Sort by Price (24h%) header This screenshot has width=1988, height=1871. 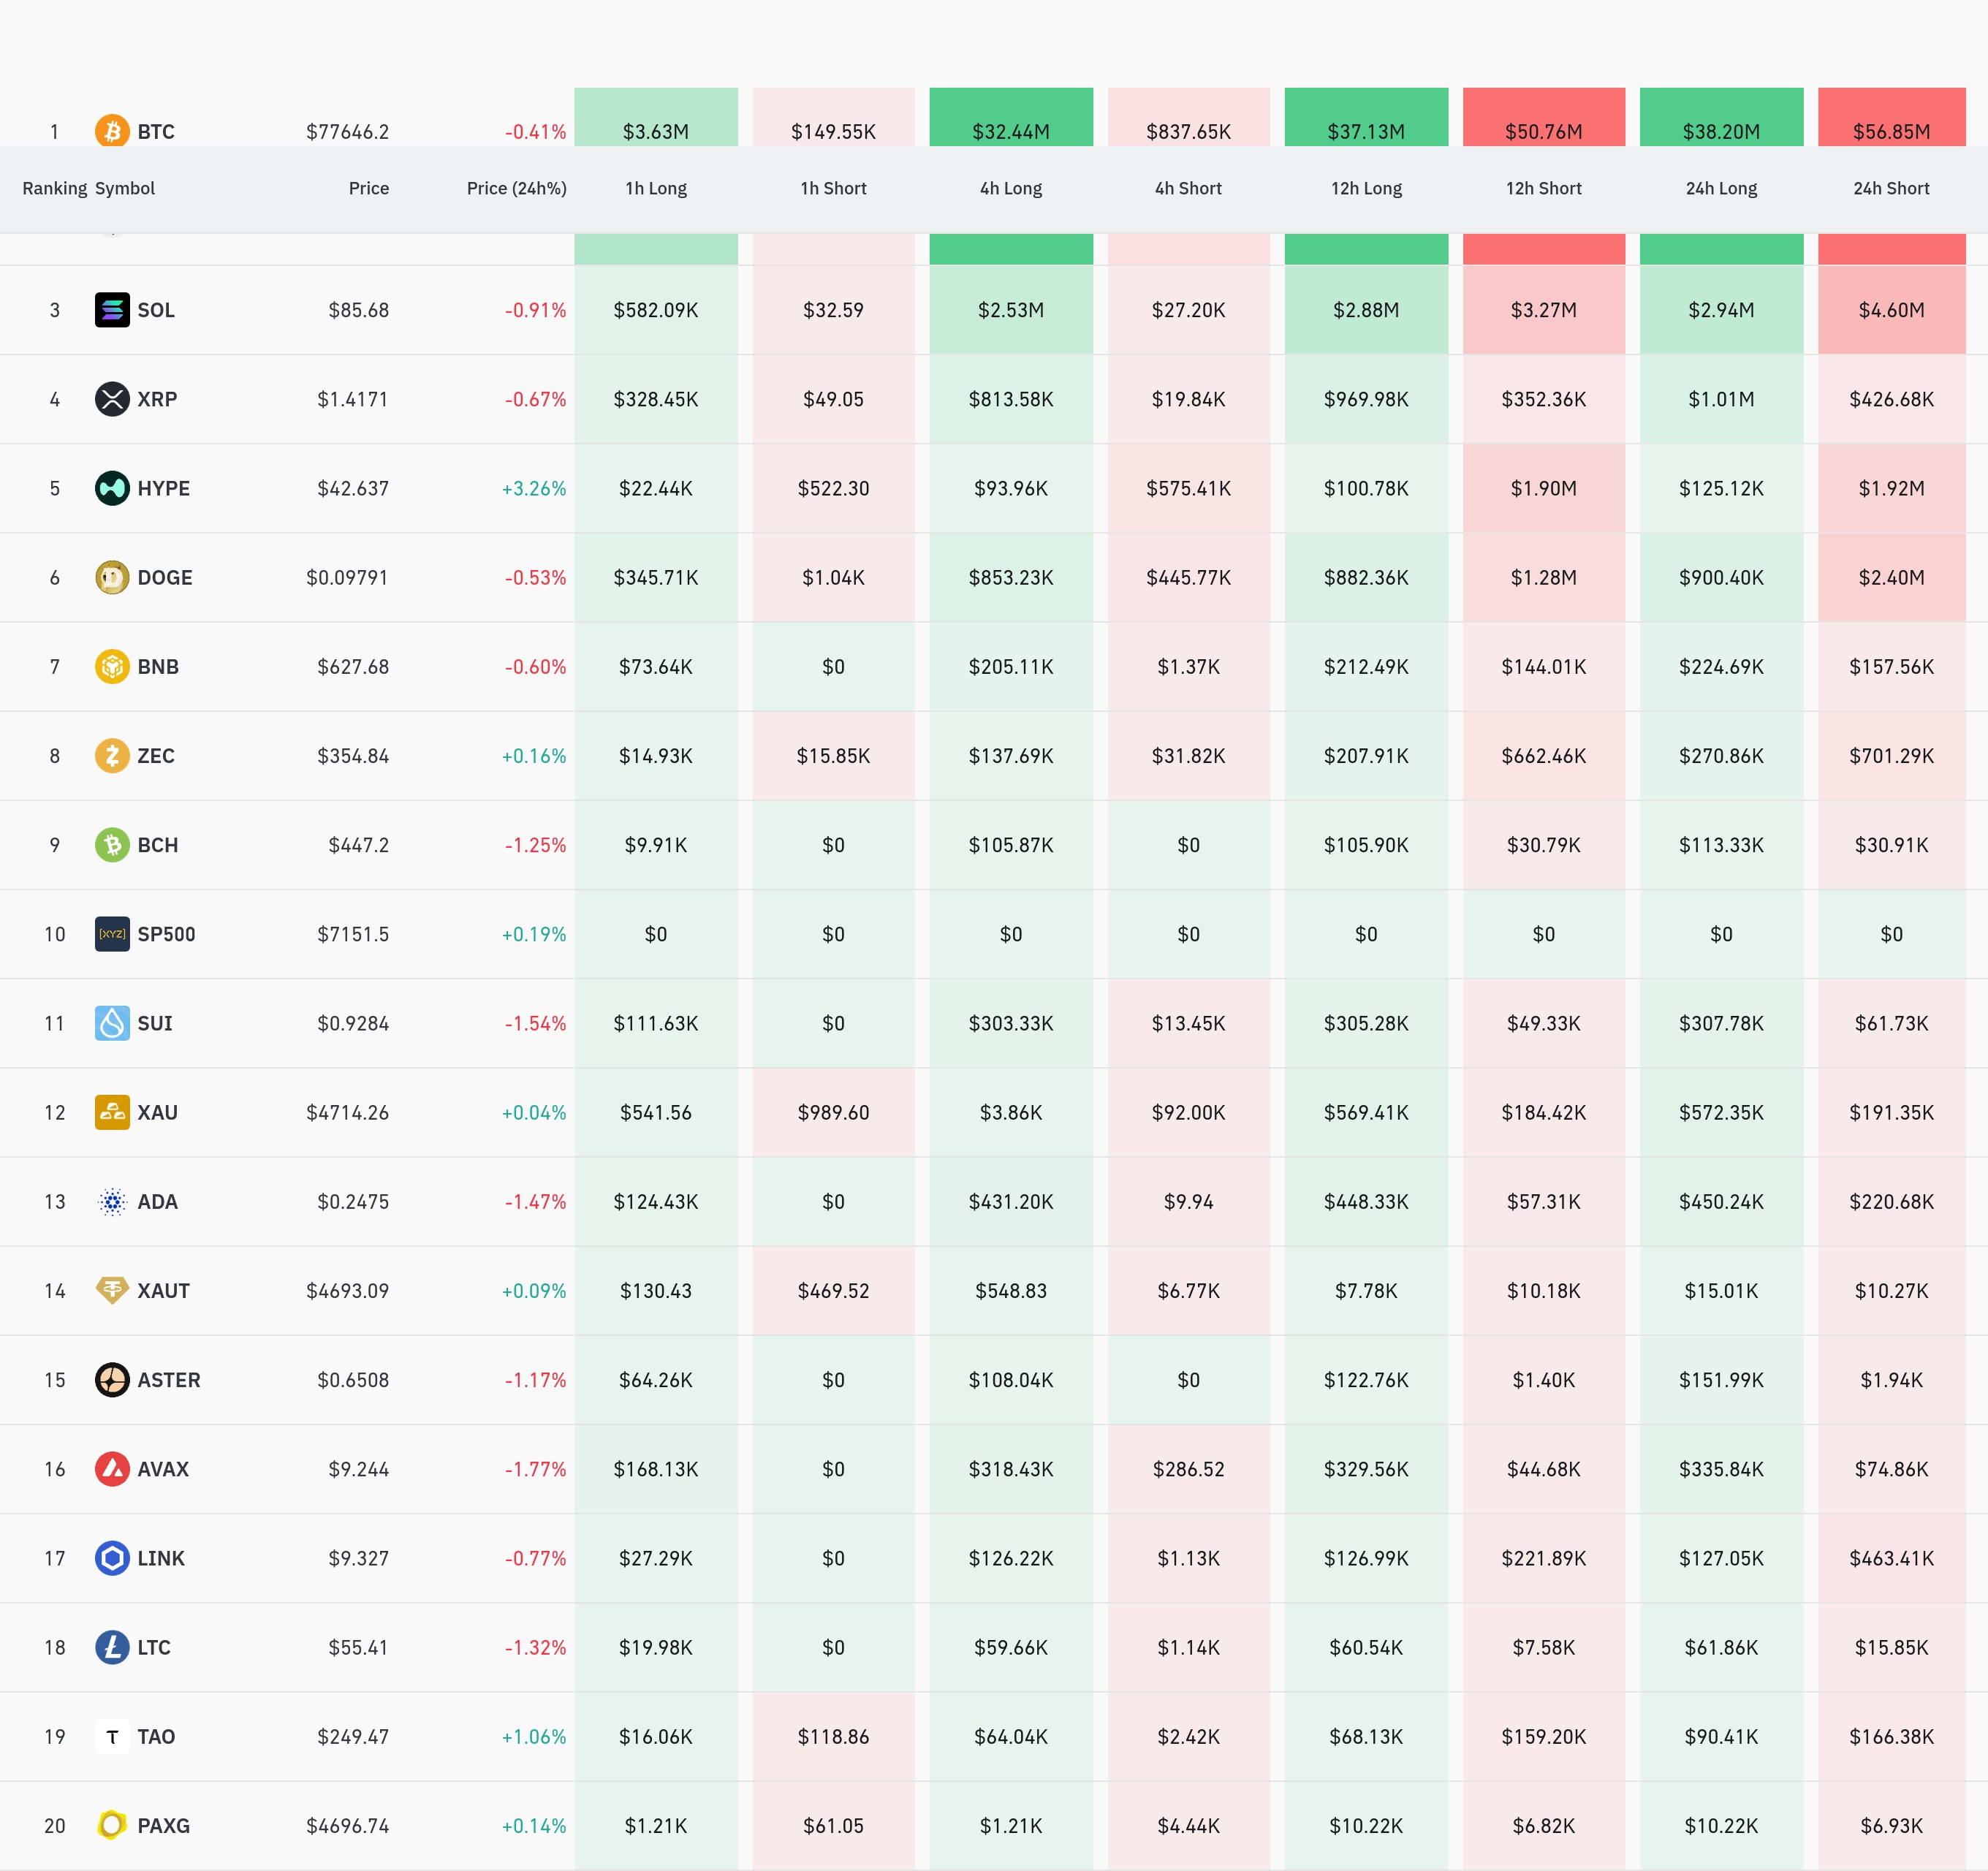(516, 188)
